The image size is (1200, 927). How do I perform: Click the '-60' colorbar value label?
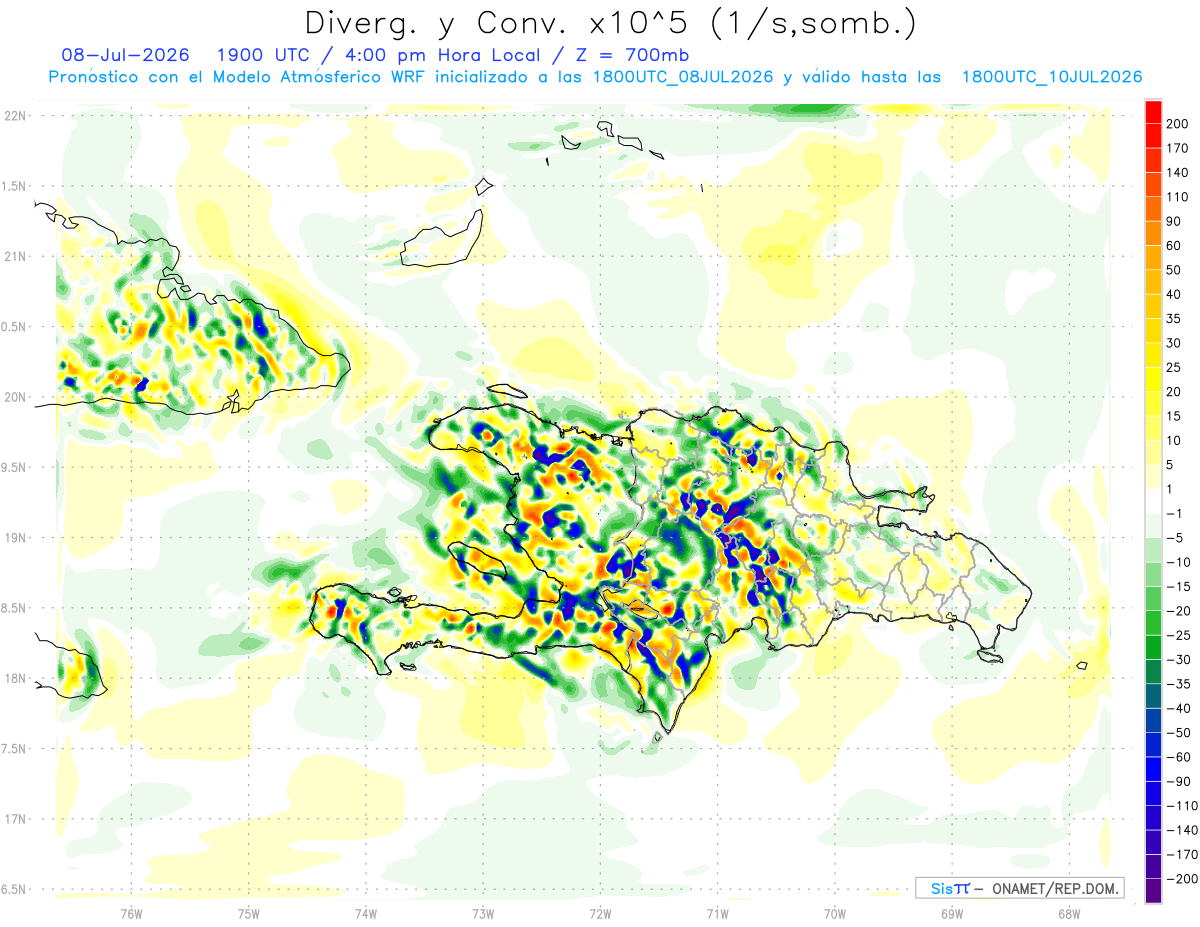tap(1178, 757)
